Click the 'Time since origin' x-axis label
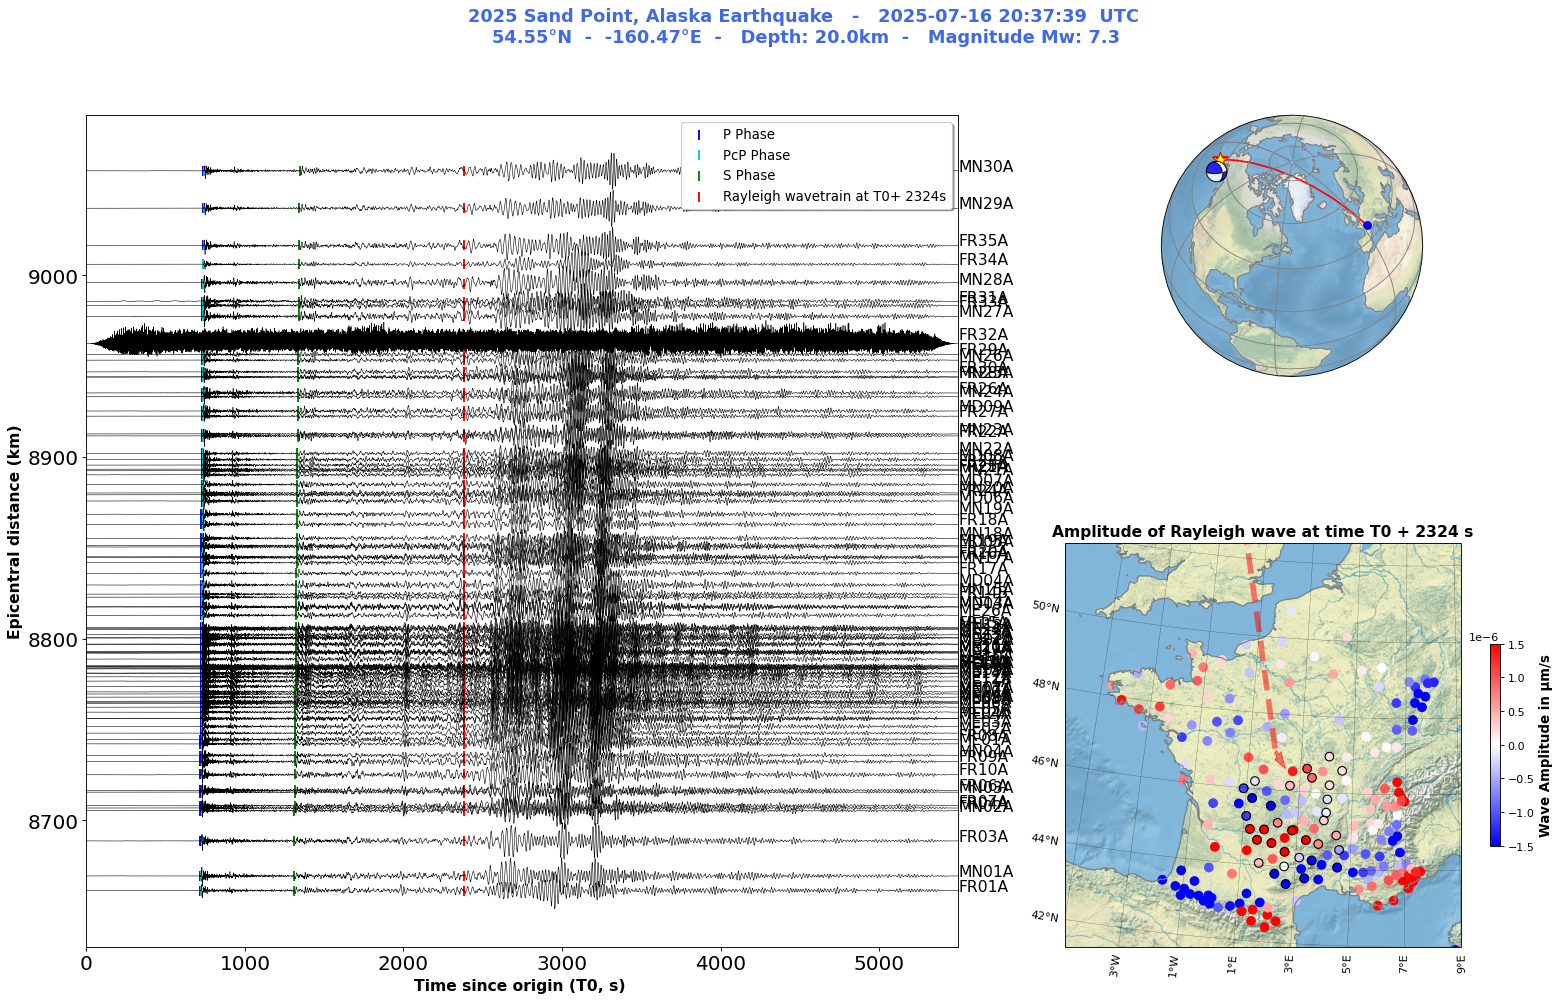 click(519, 986)
